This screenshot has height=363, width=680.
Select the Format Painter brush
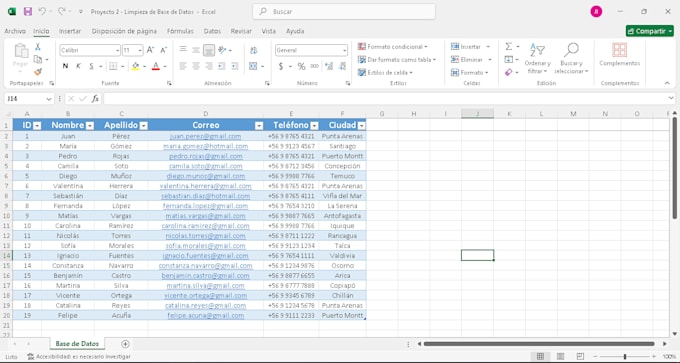click(38, 72)
